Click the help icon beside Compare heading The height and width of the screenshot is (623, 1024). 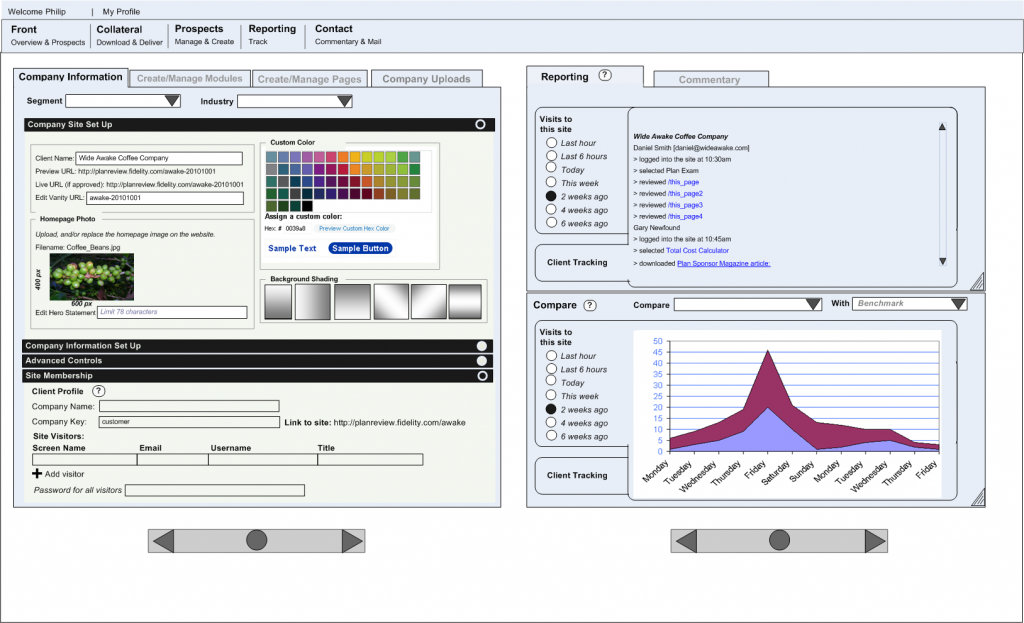click(x=590, y=305)
